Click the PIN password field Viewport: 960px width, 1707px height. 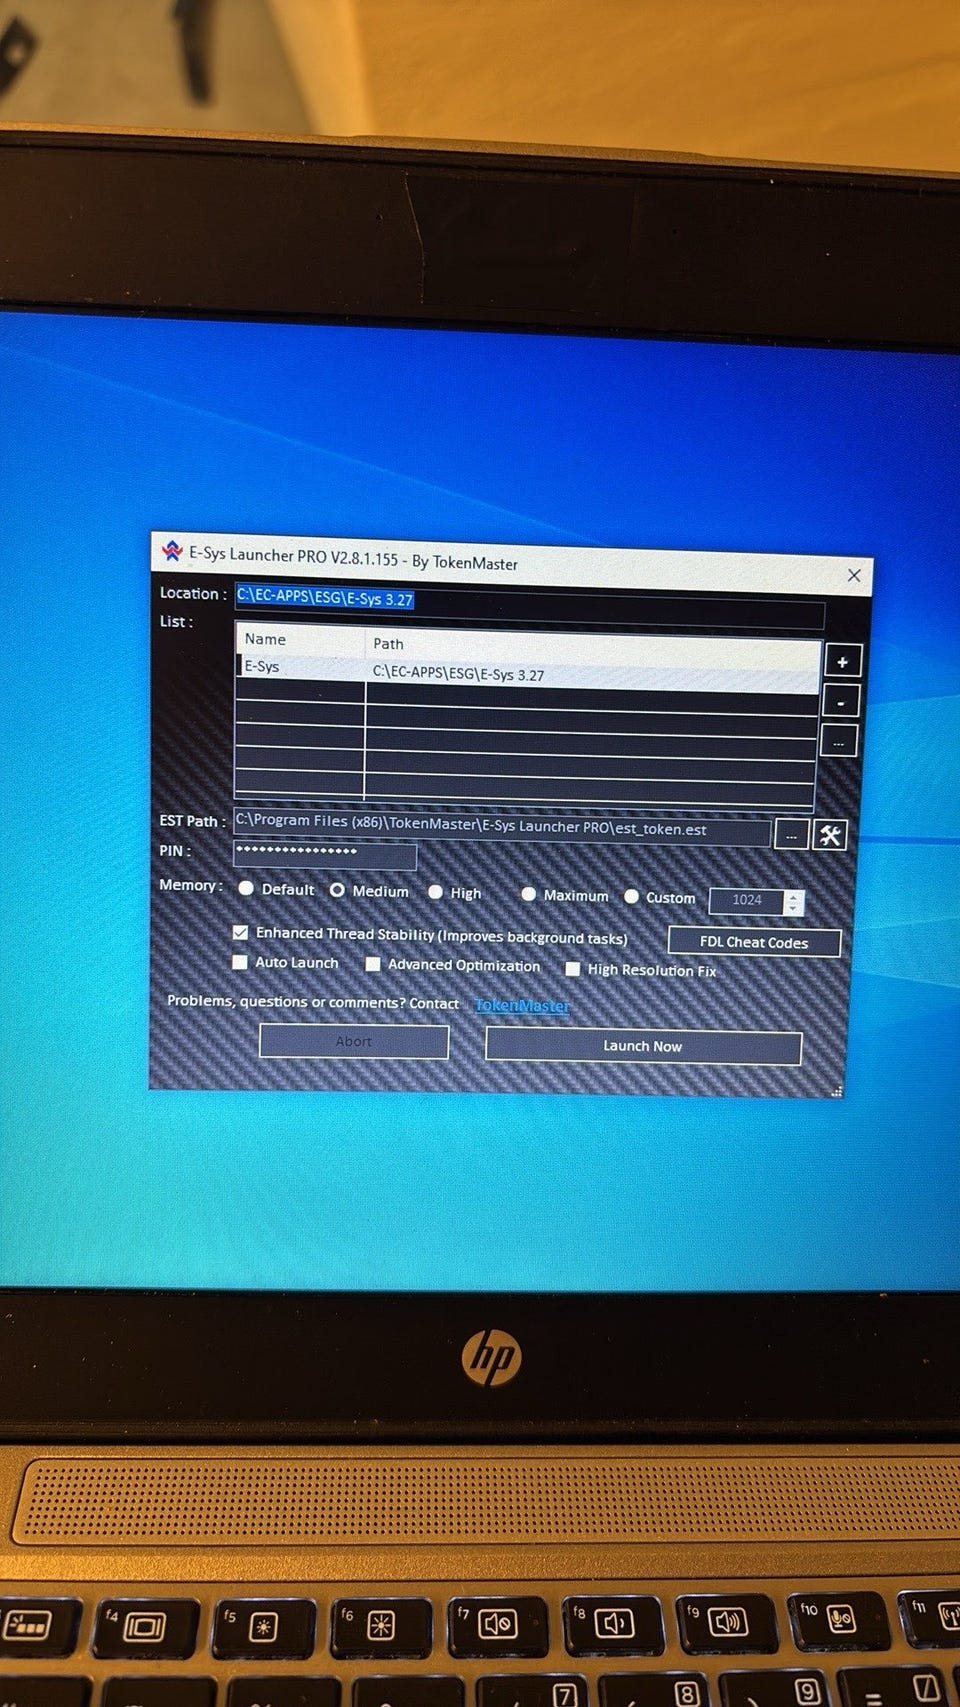(325, 854)
